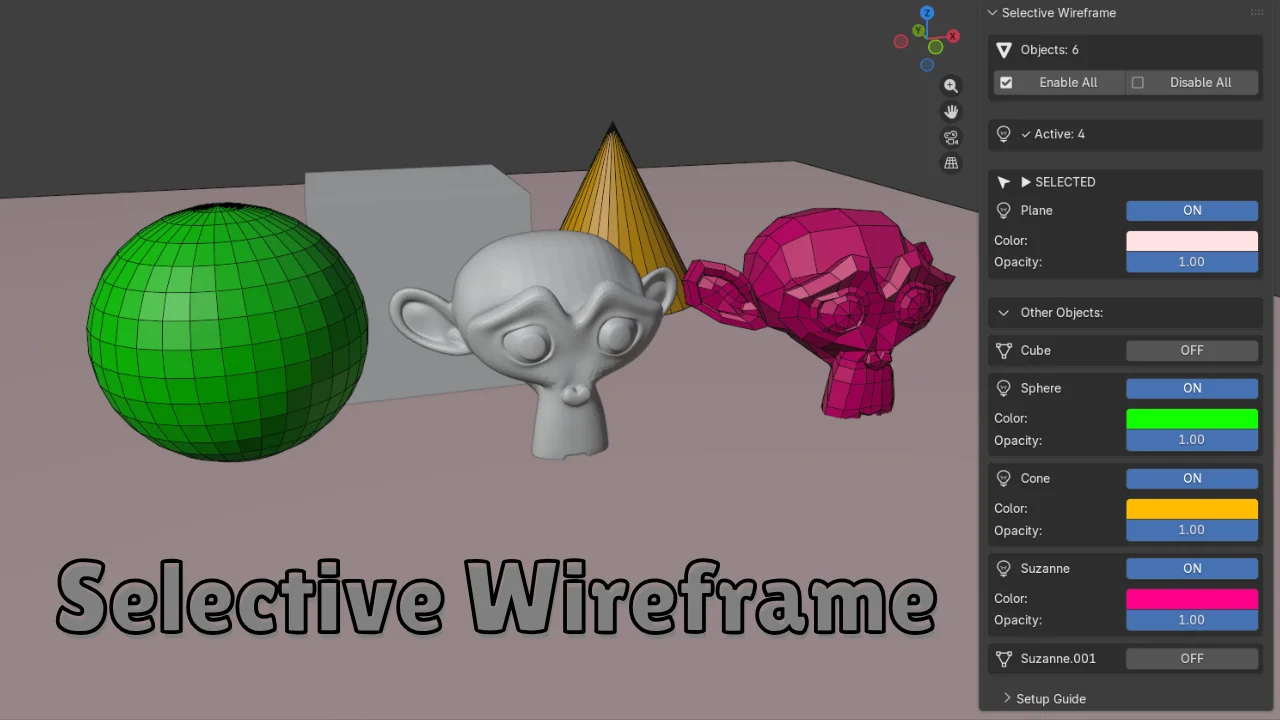
Task: Open the Setup Guide section
Action: (1043, 698)
